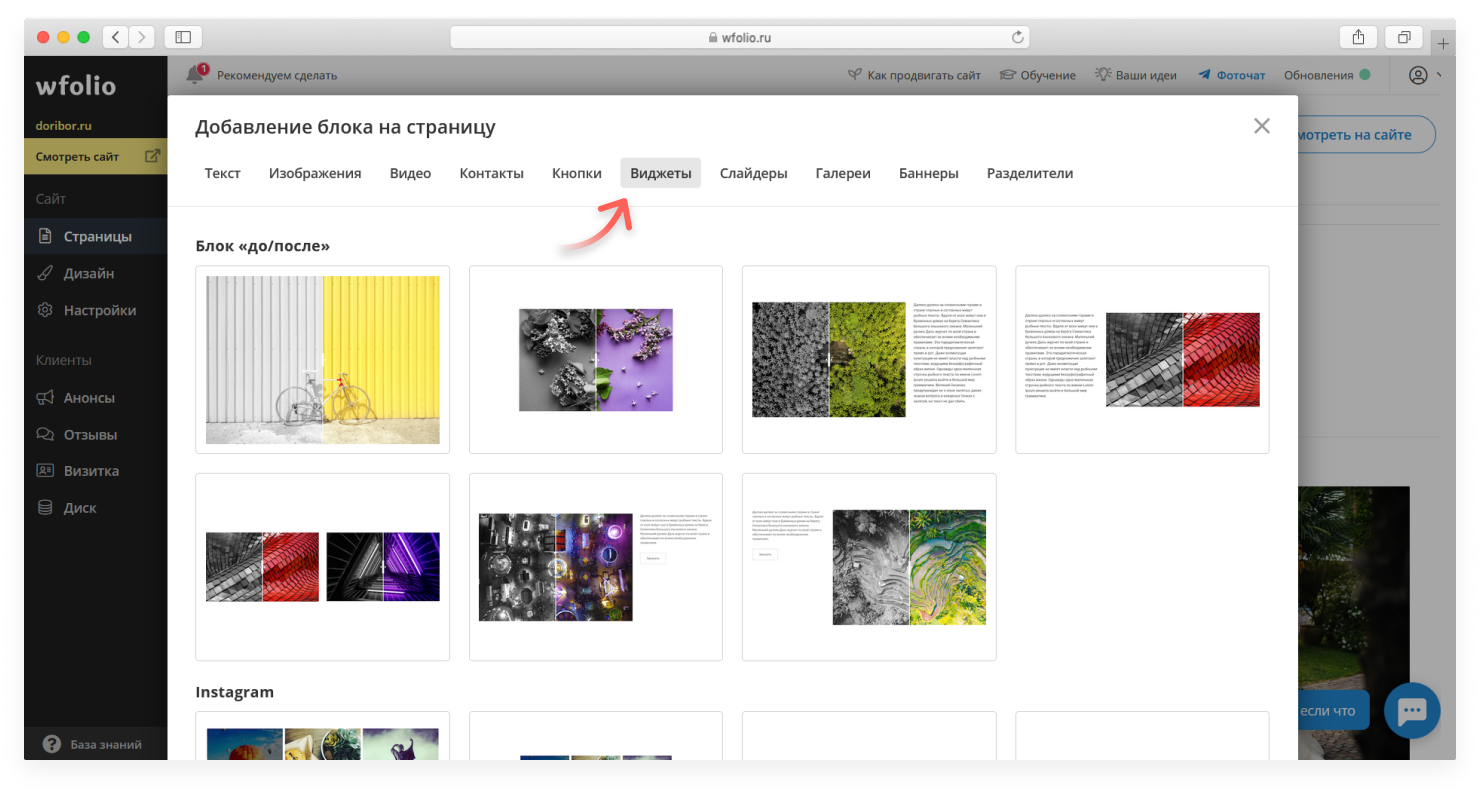Choose red architecture block with text left
The width and height of the screenshot is (1480, 798).
[1142, 359]
